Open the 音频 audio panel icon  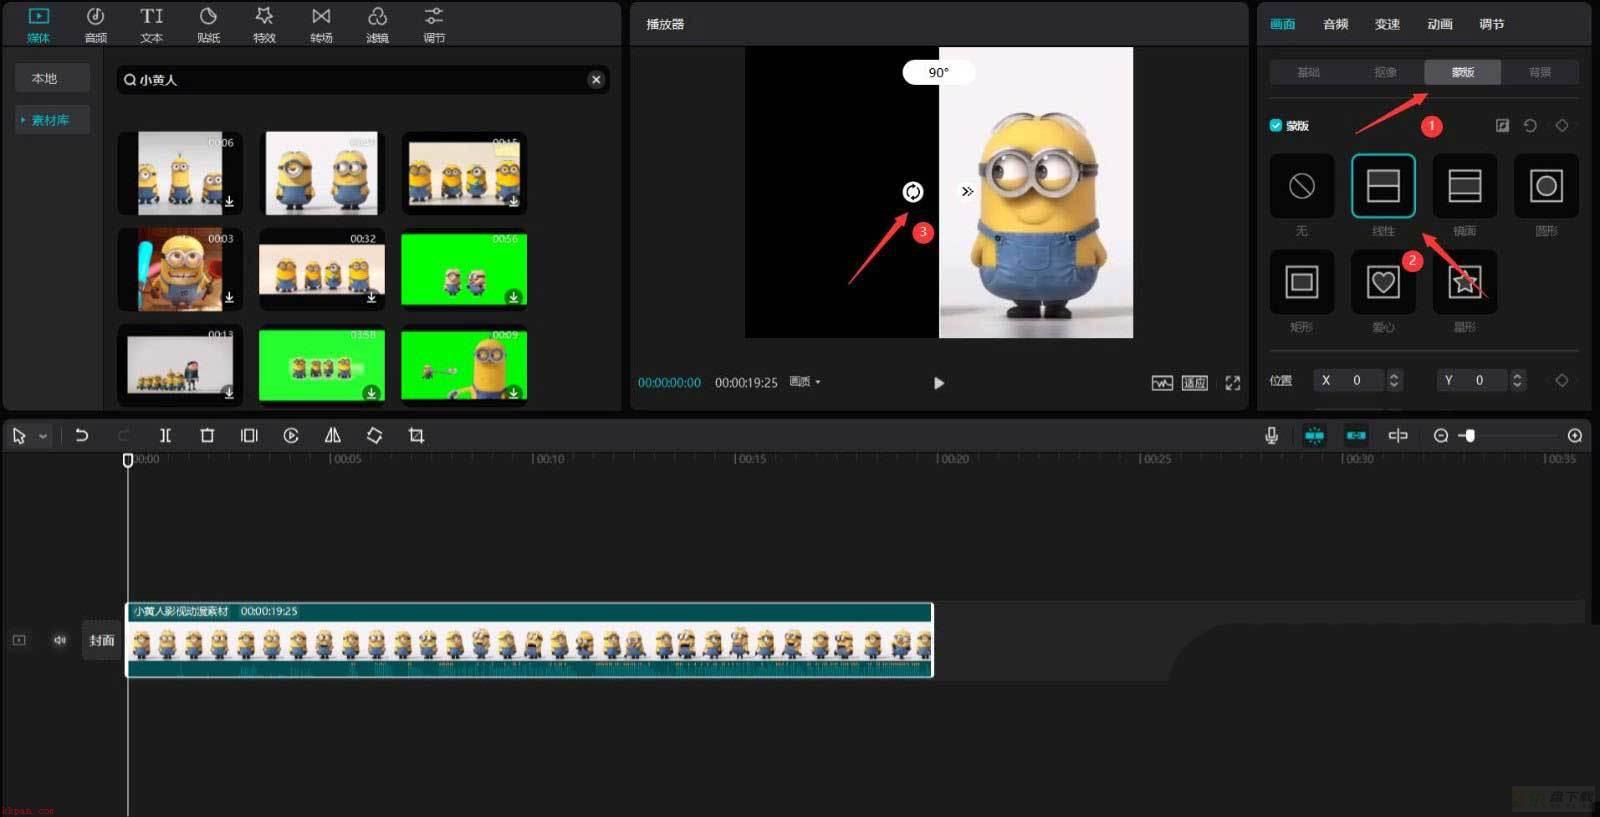(x=95, y=25)
